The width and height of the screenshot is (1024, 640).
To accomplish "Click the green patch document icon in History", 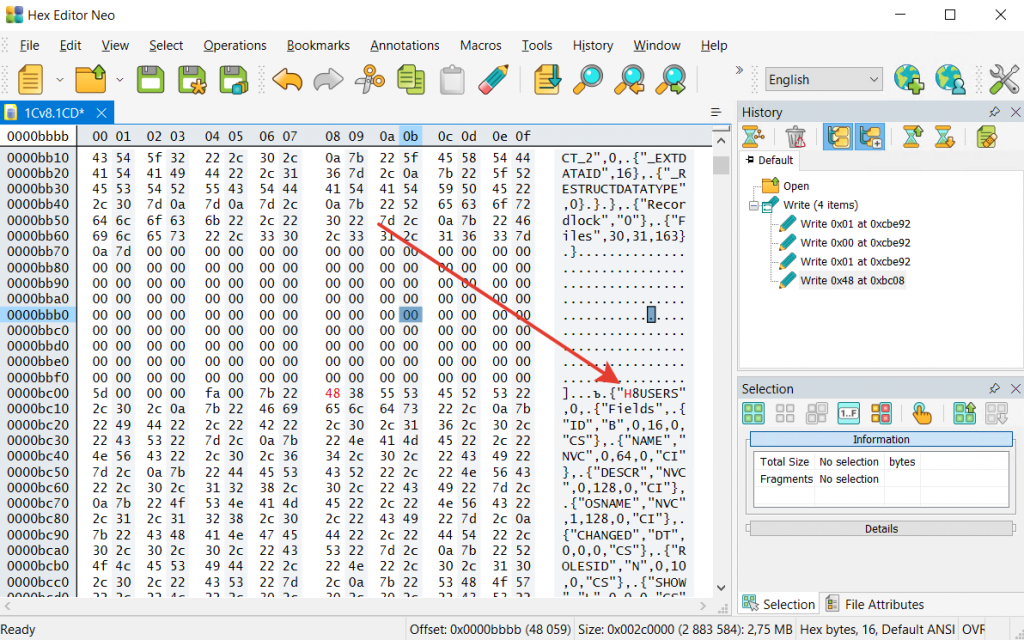I will pyautogui.click(x=986, y=136).
